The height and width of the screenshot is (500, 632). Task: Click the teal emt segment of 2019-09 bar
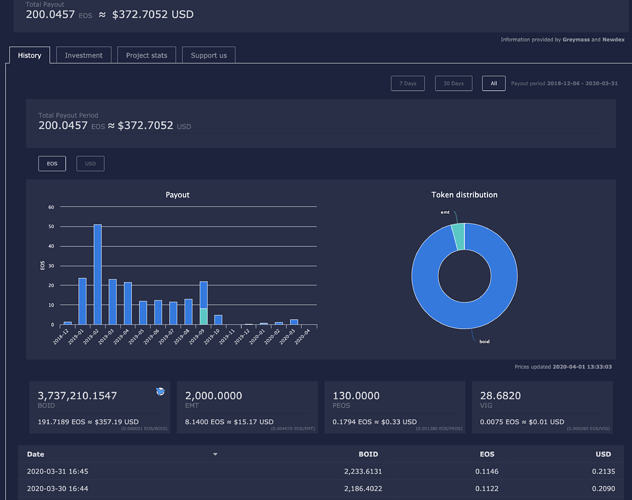(x=204, y=316)
